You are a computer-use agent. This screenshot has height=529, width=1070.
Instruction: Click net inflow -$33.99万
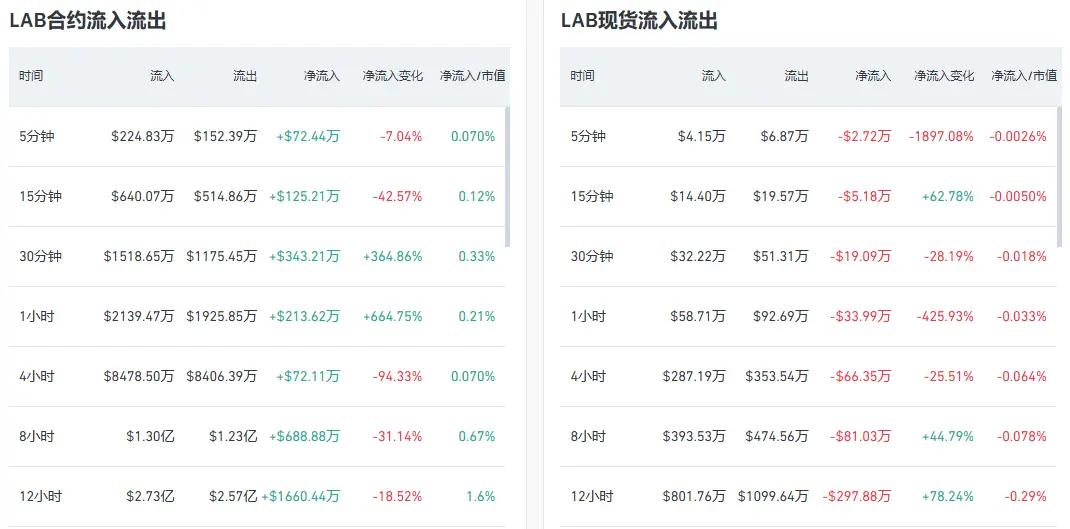coord(861,317)
